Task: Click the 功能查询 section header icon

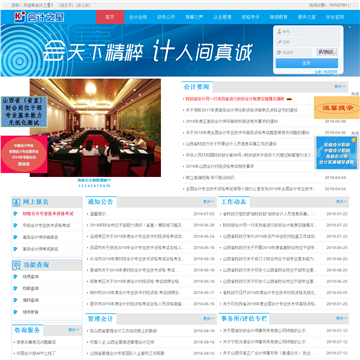Action: click(x=16, y=265)
